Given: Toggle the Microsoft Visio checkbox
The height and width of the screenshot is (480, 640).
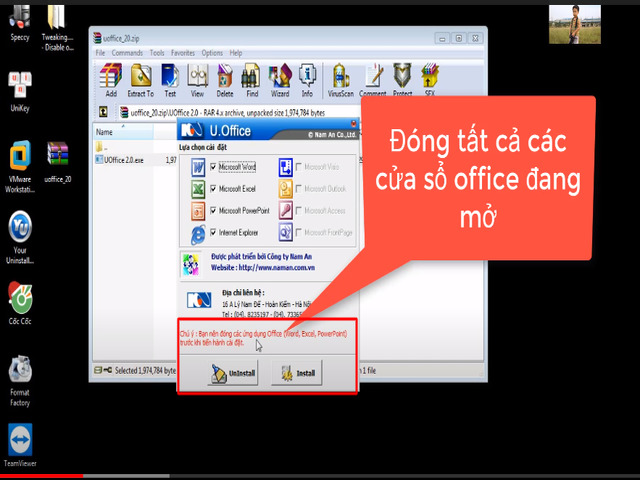Looking at the screenshot, I should pos(299,167).
